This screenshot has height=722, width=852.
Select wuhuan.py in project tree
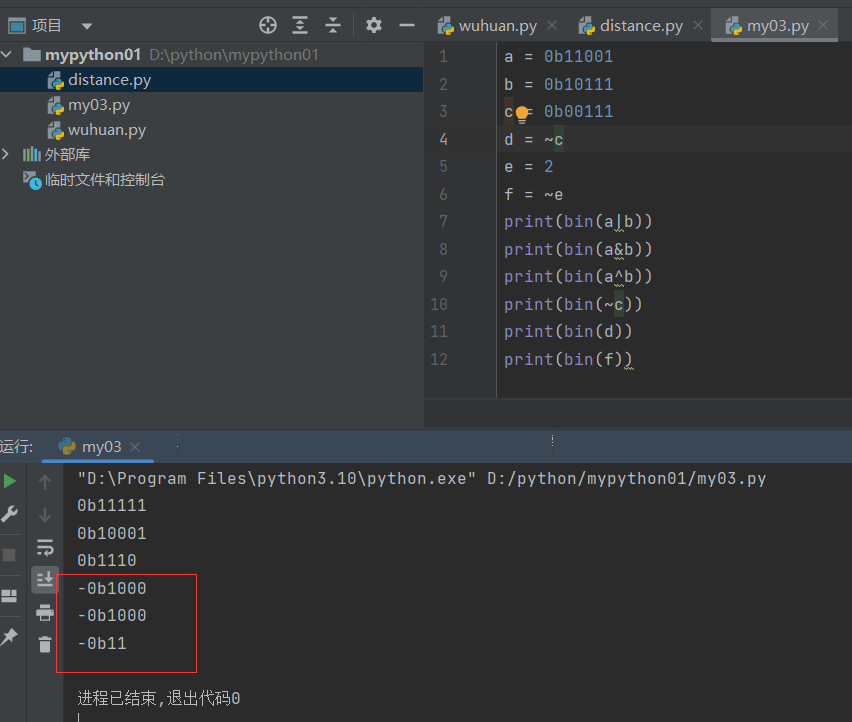107,130
